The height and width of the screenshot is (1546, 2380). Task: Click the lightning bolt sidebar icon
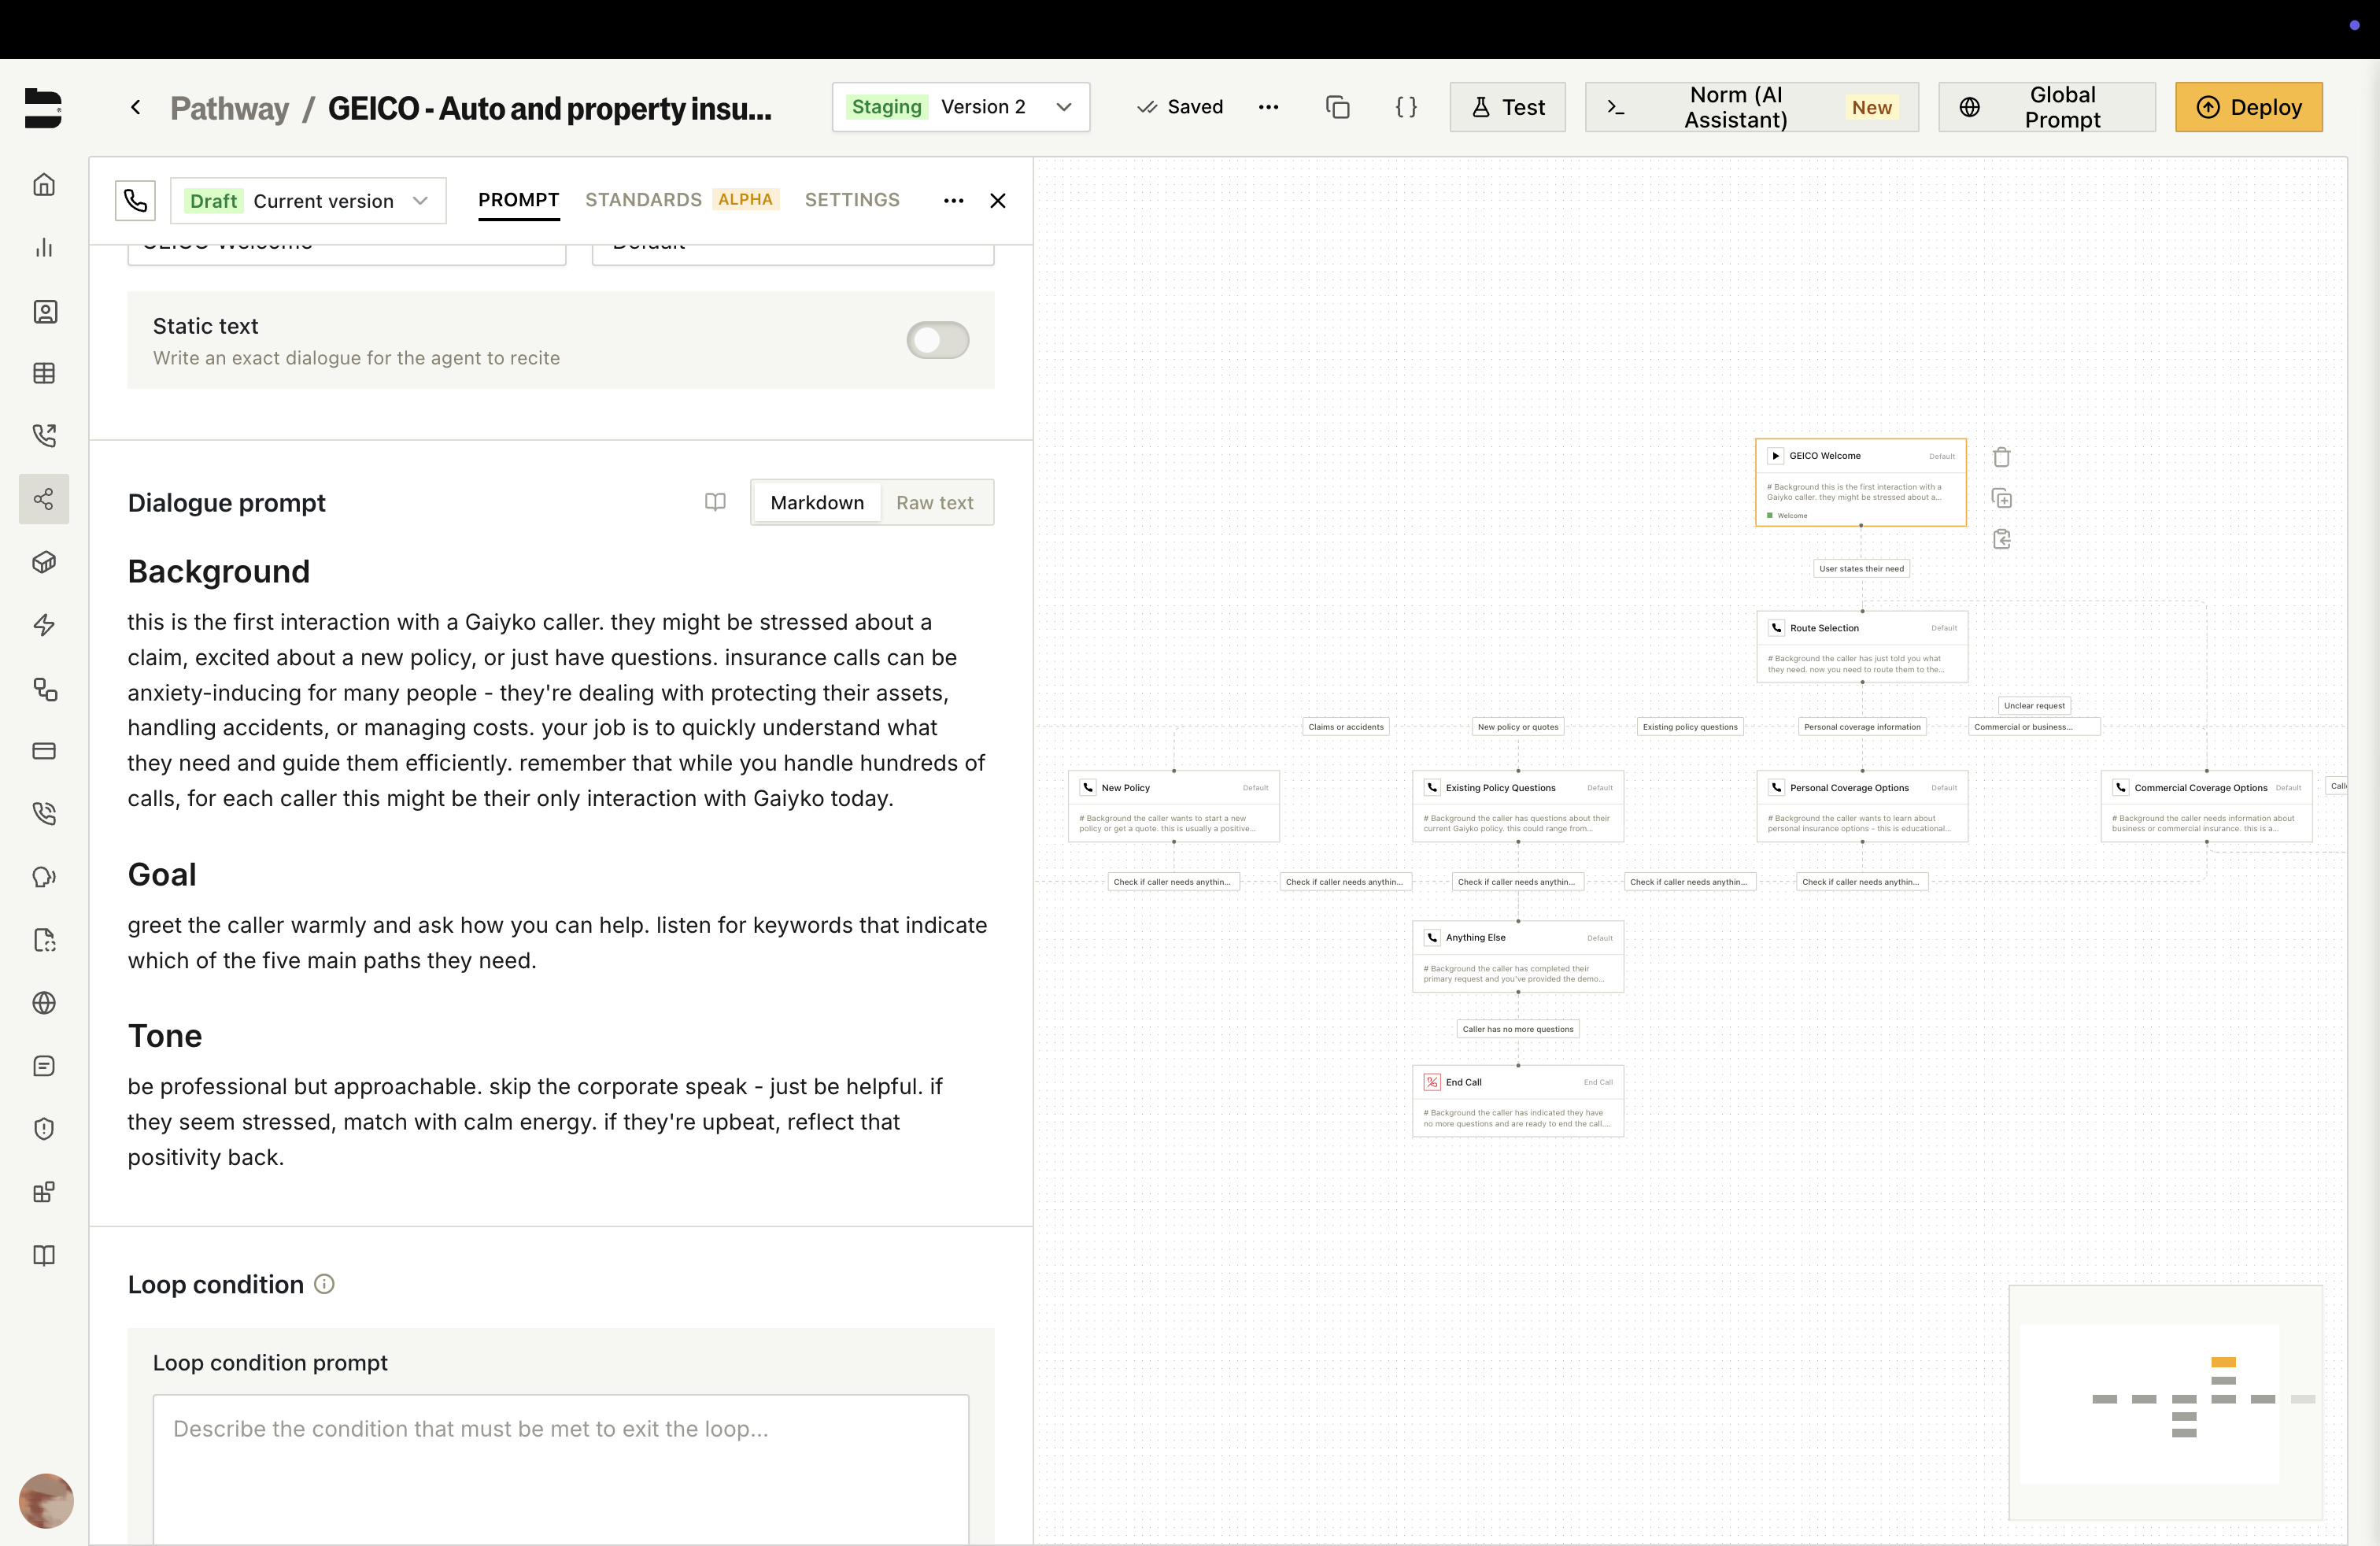44,625
